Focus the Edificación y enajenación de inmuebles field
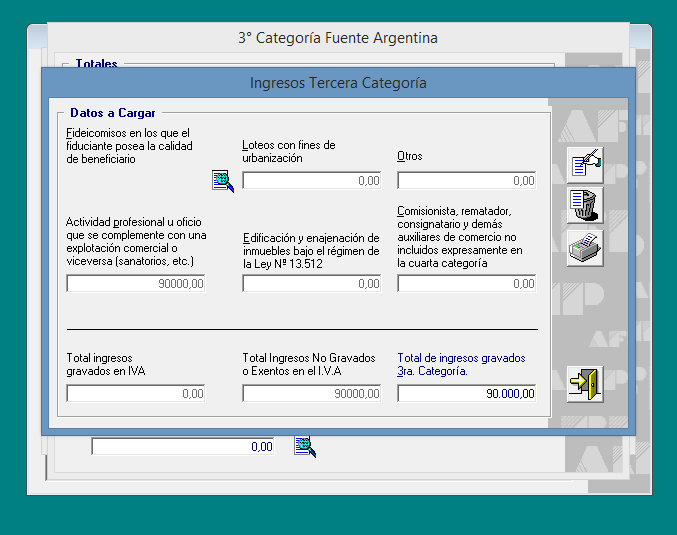The image size is (677, 535). (x=311, y=284)
